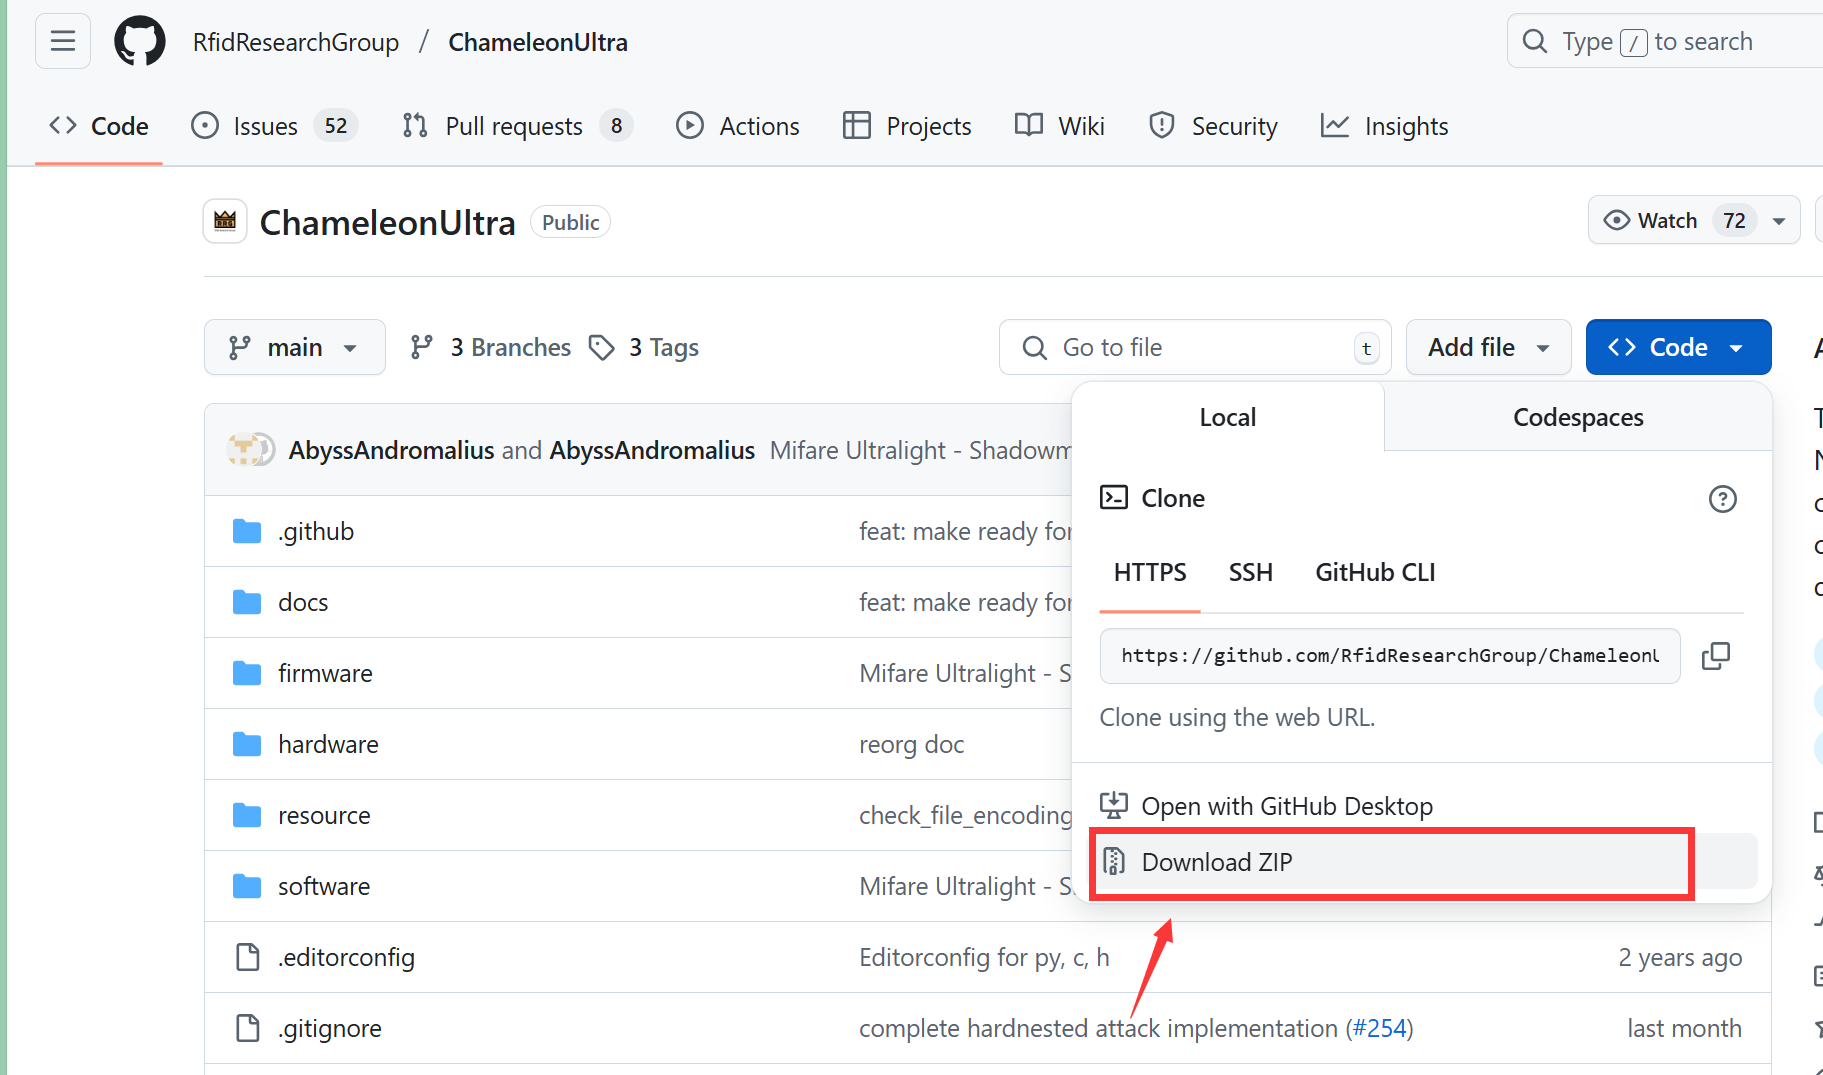Click the ChameleonUltra repository avatar icon
Viewport: 1823px width, 1075px height.
click(225, 221)
